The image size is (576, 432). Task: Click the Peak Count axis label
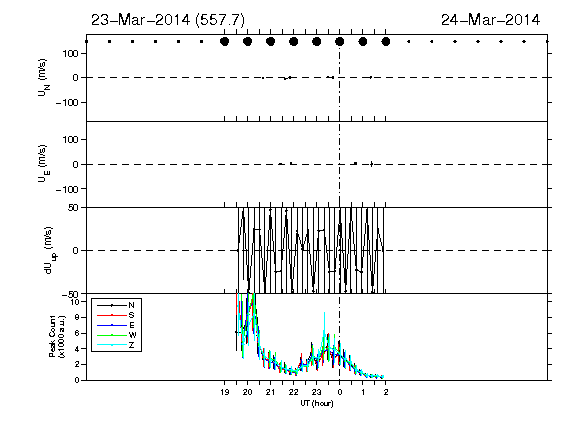point(57,336)
